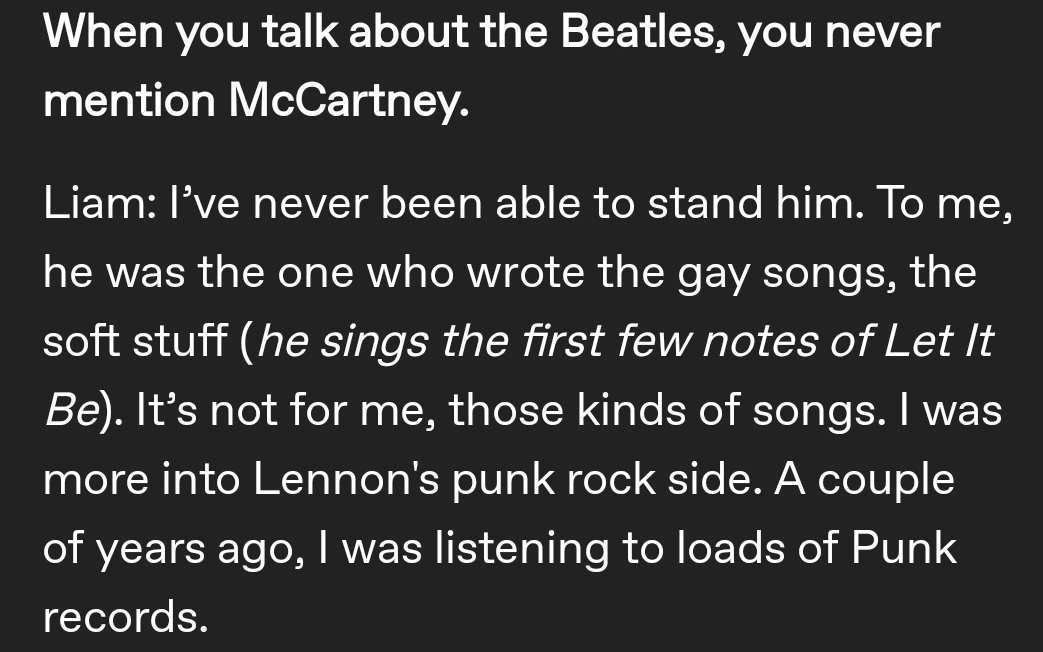1043x652 pixels.
Task: Click the word "Beatles," in the bold question
Action: pos(643,32)
